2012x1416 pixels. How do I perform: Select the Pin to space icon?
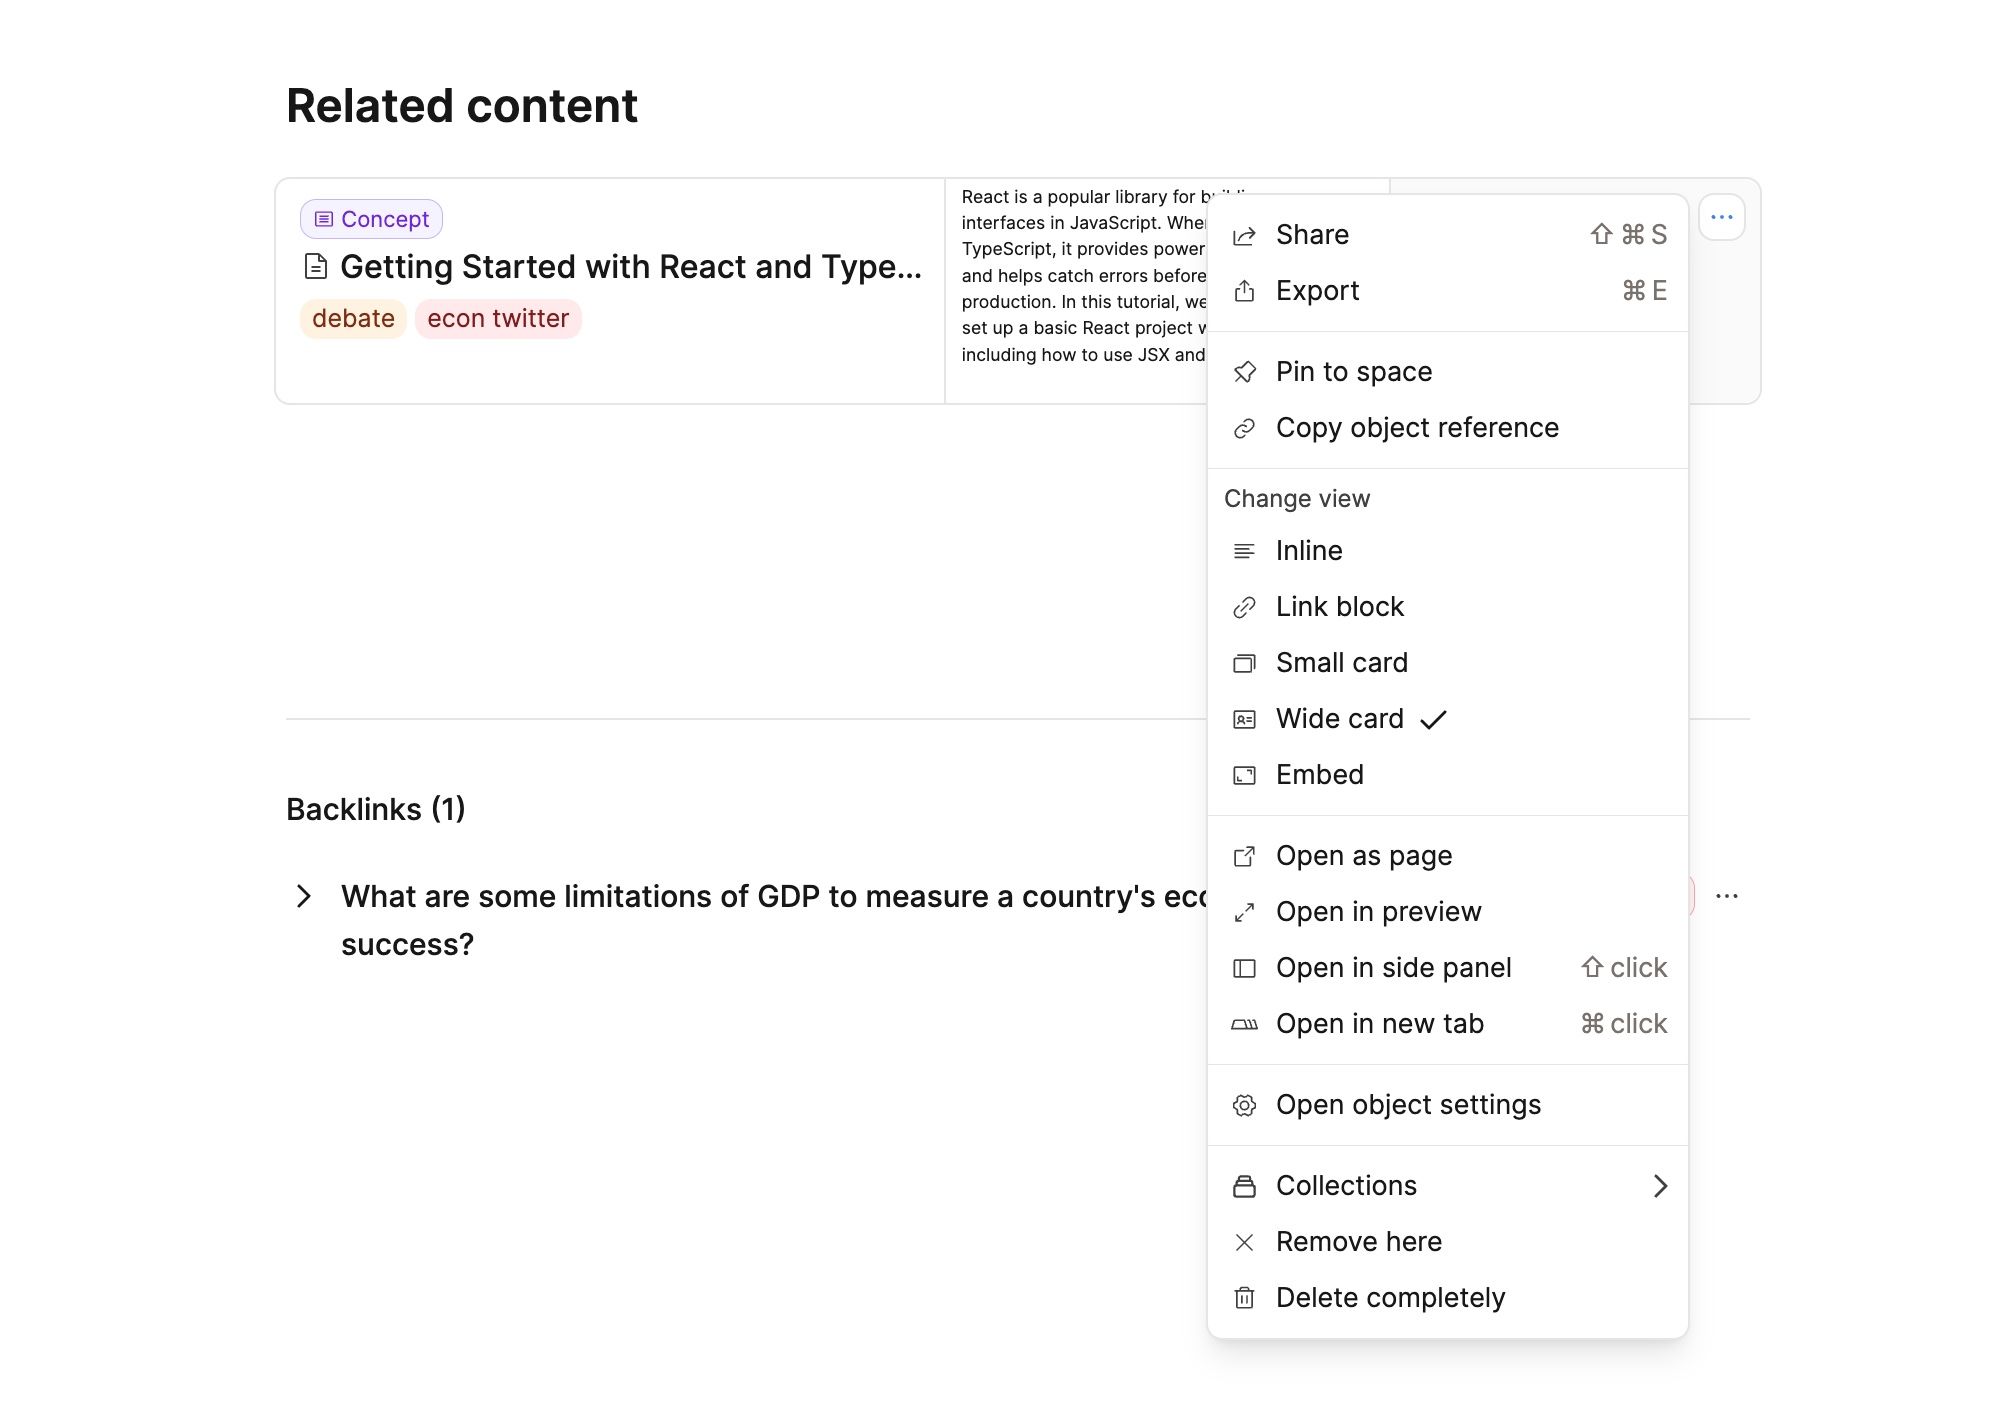1245,371
